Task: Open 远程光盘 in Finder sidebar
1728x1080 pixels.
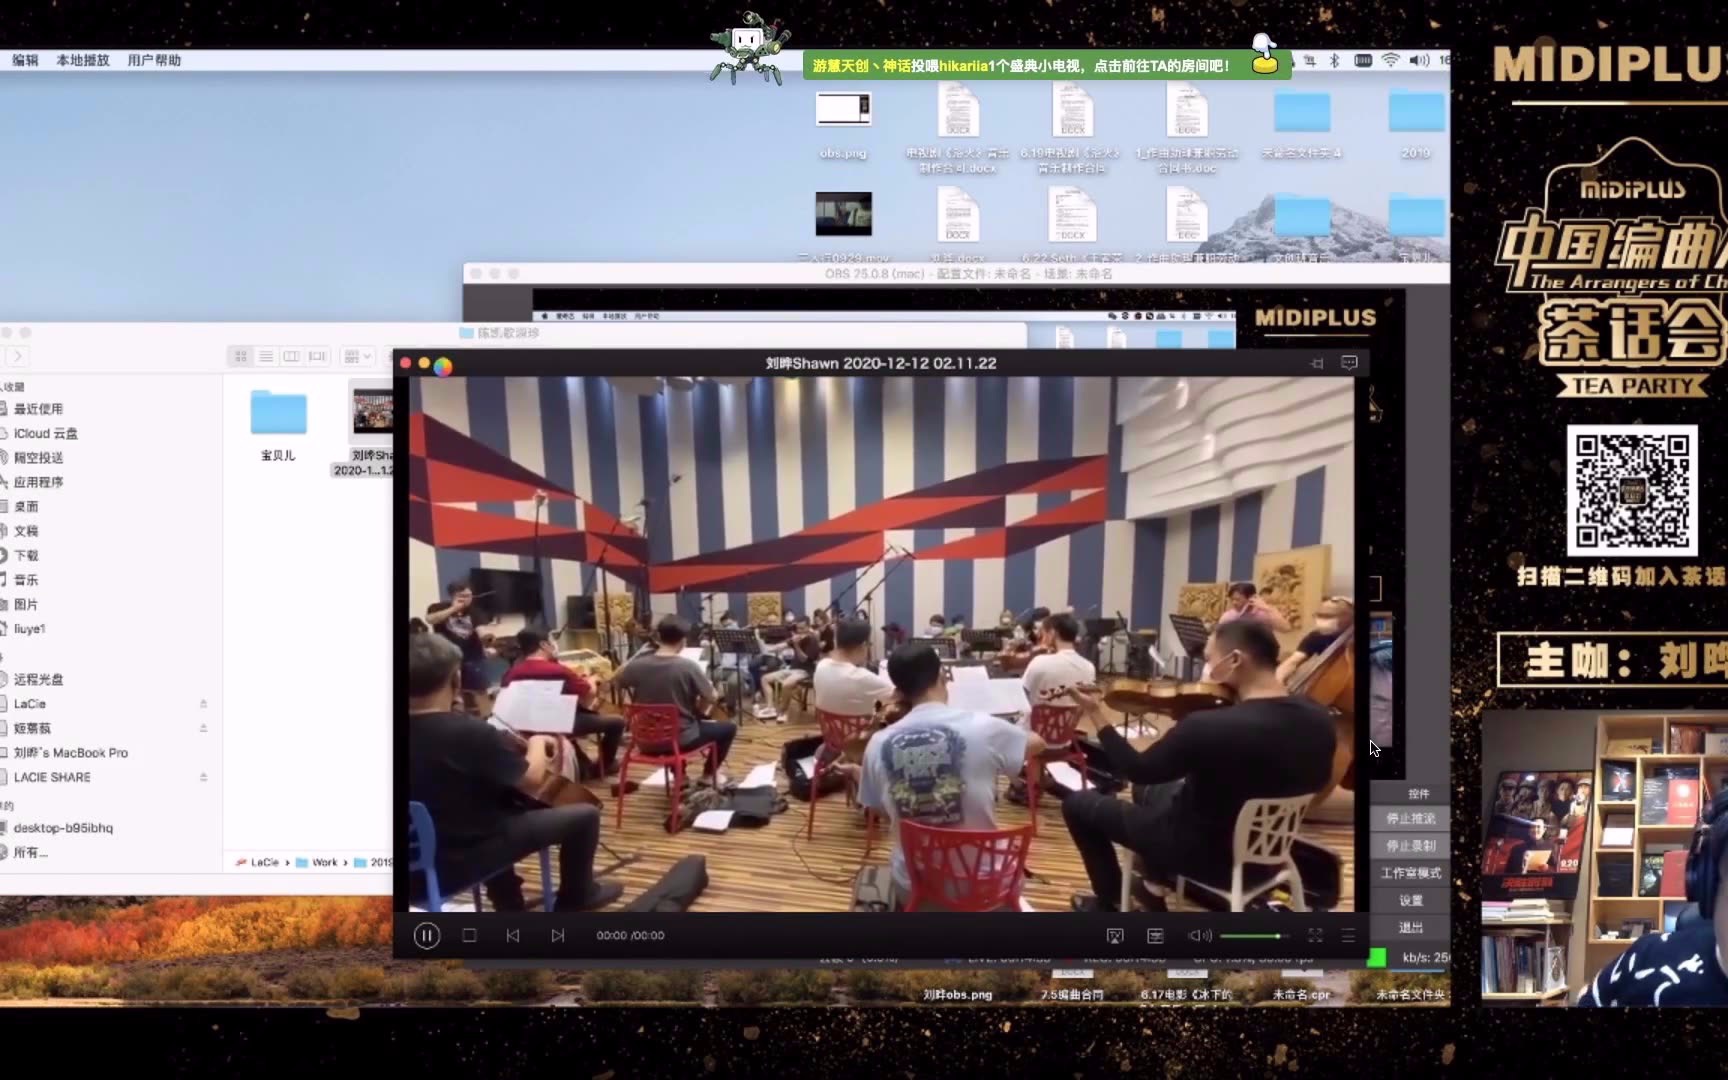Action: pyautogui.click(x=38, y=679)
